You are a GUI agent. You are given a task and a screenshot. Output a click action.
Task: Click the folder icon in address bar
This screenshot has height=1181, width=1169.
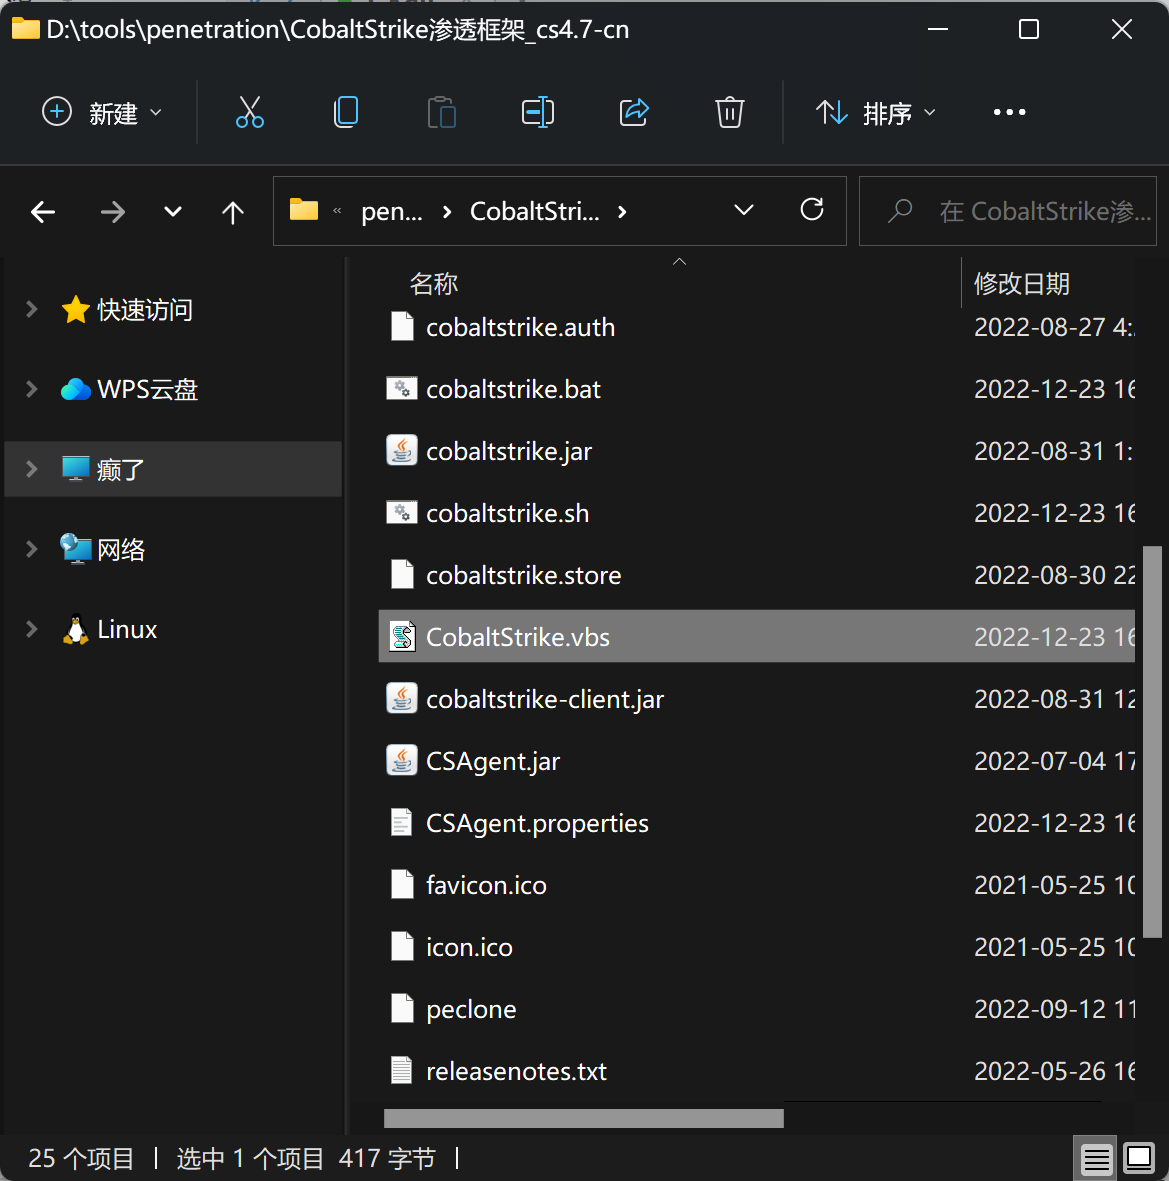tap(304, 209)
